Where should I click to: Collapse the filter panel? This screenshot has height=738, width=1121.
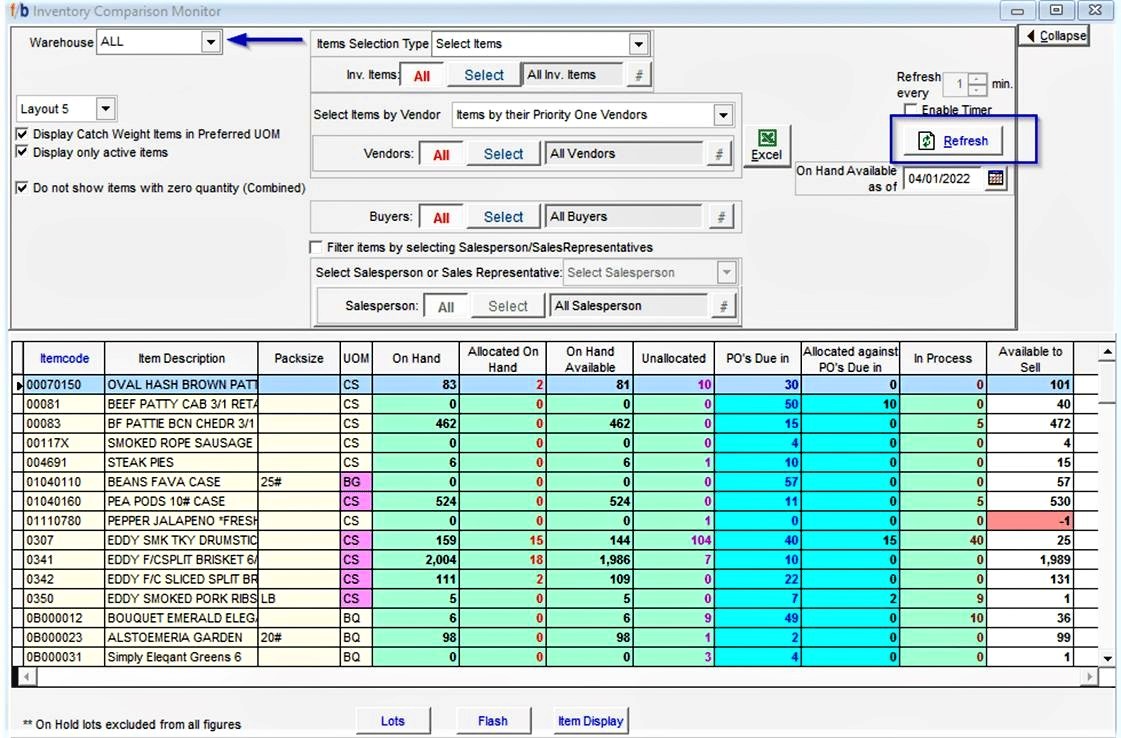pos(1054,36)
